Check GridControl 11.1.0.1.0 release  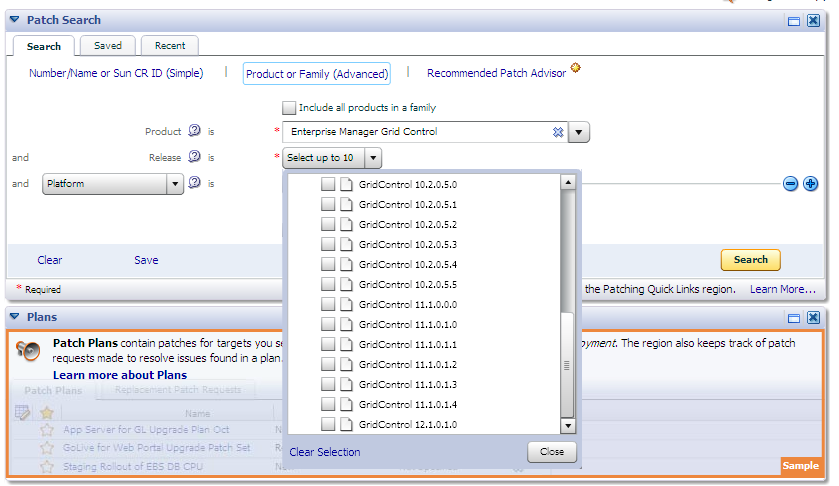(328, 324)
